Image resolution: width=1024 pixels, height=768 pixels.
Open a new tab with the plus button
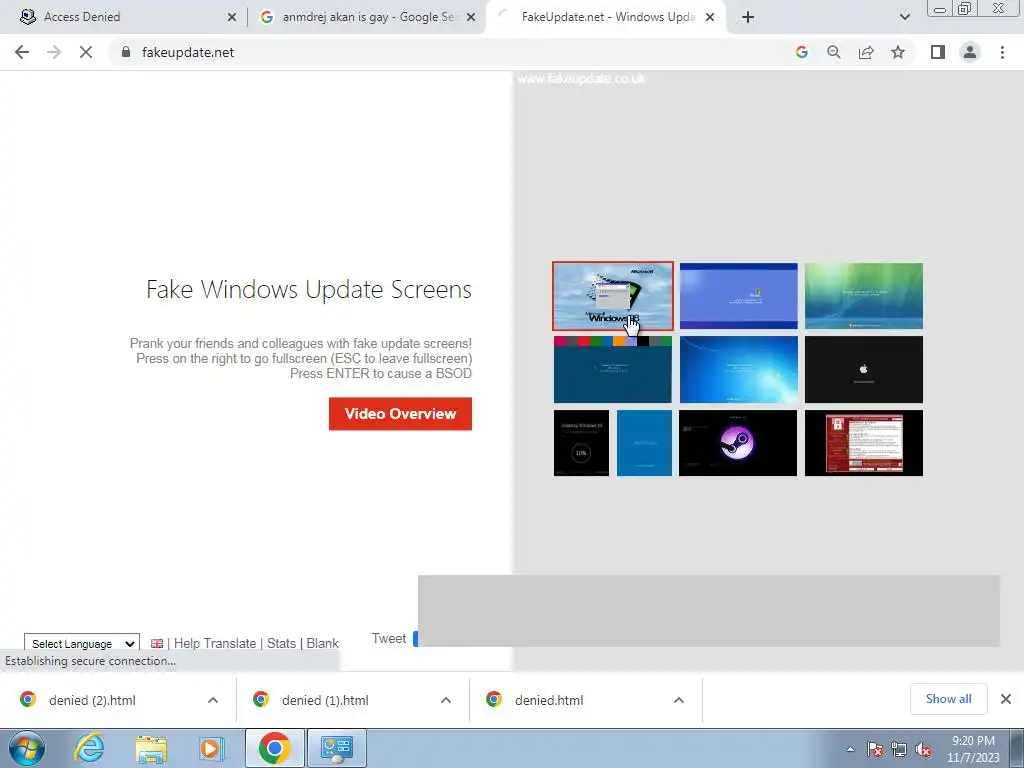pyautogui.click(x=748, y=17)
